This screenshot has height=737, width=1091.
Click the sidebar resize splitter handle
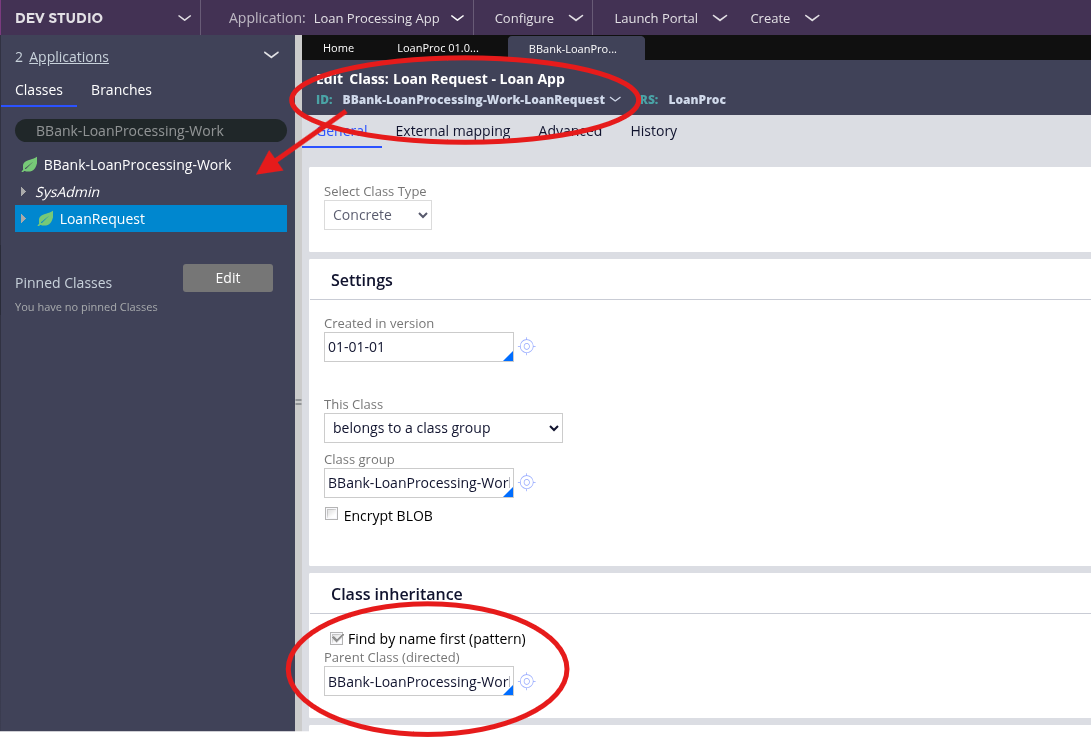pos(297,402)
